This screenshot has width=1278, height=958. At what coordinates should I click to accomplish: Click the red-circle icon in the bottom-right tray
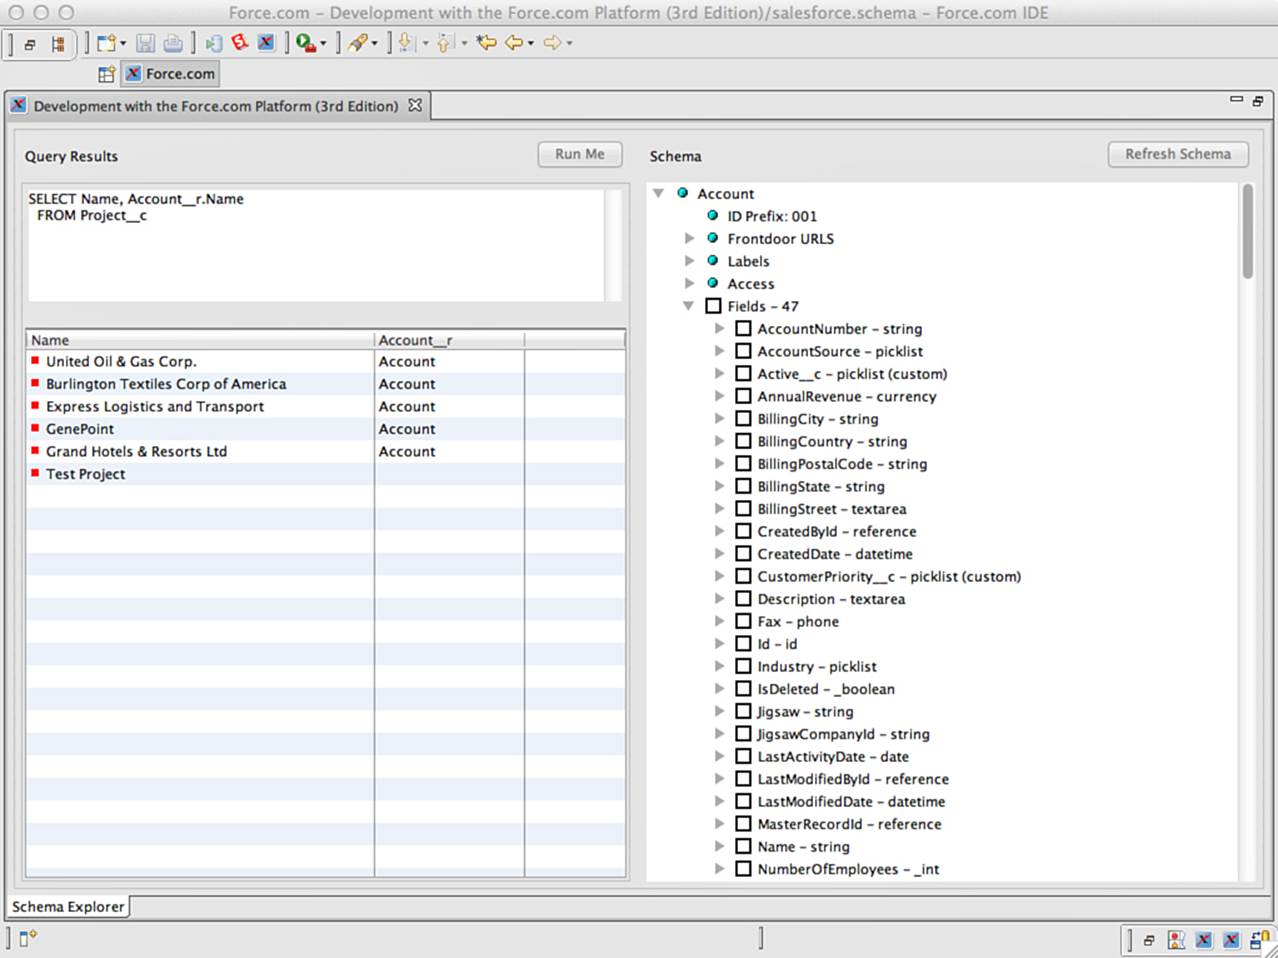(1176, 940)
